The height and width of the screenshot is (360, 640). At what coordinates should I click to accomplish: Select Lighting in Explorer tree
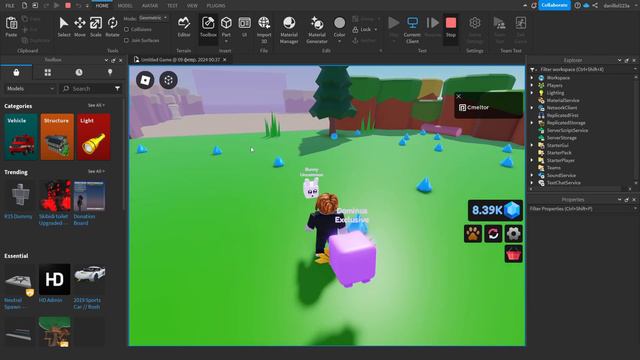(x=555, y=93)
